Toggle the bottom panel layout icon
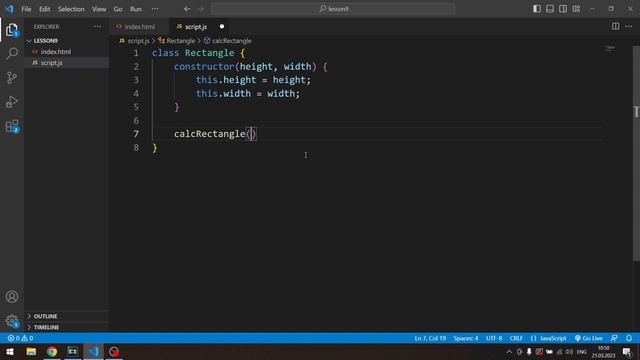The image size is (640, 360). point(550,9)
